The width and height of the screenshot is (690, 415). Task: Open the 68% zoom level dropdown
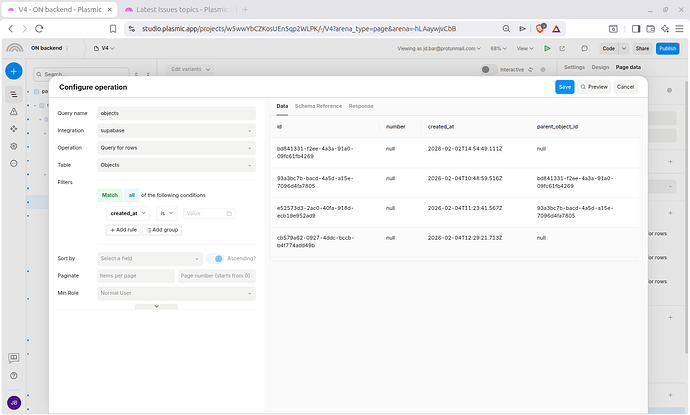coord(499,48)
